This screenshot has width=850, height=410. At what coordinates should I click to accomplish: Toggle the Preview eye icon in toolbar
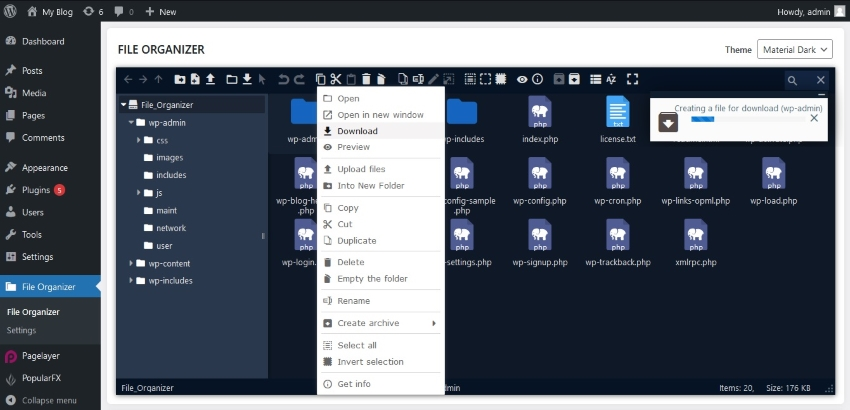[522, 79]
